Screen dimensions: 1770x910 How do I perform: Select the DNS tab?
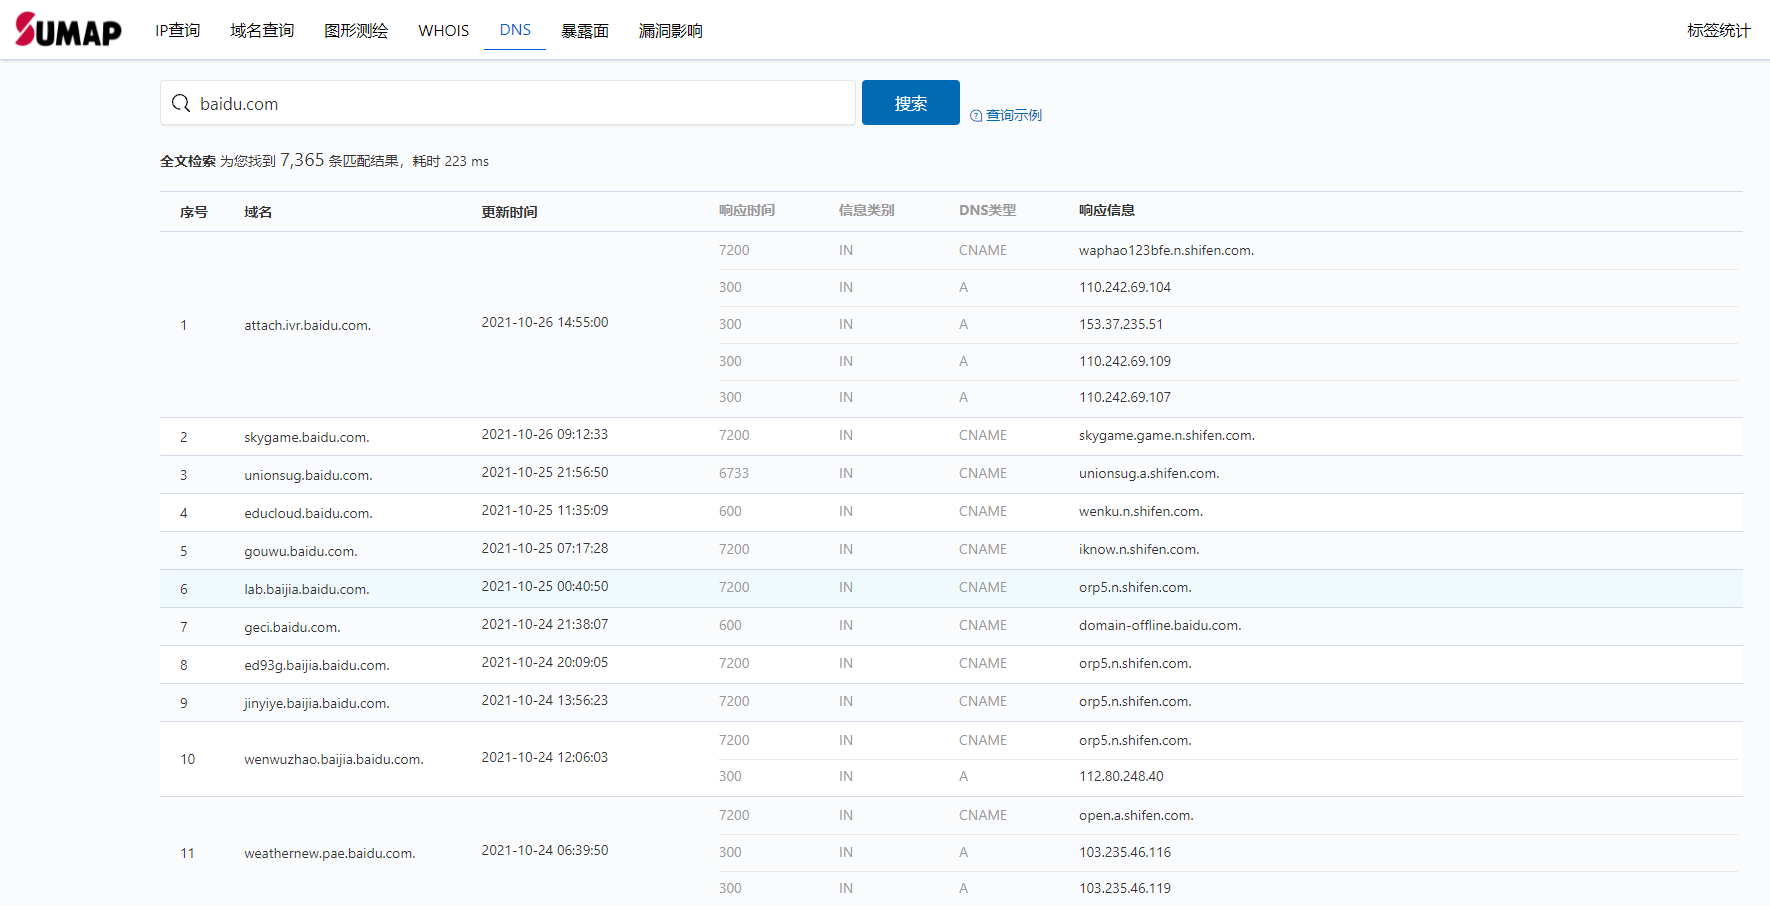point(515,30)
